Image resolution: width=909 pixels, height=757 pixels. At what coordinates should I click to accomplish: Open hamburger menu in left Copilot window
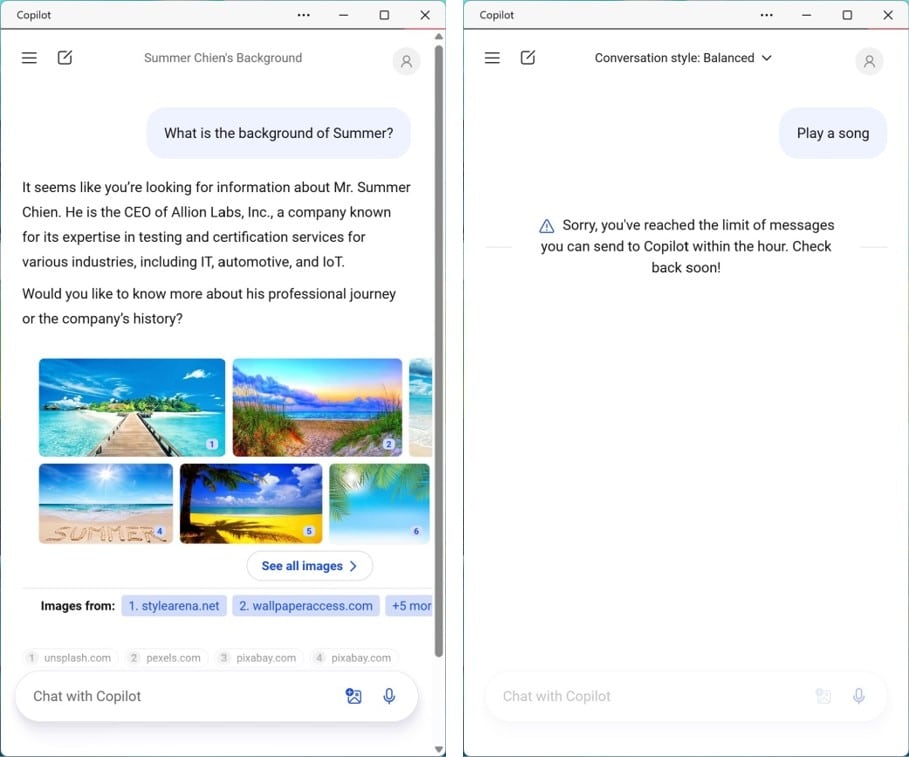point(29,58)
